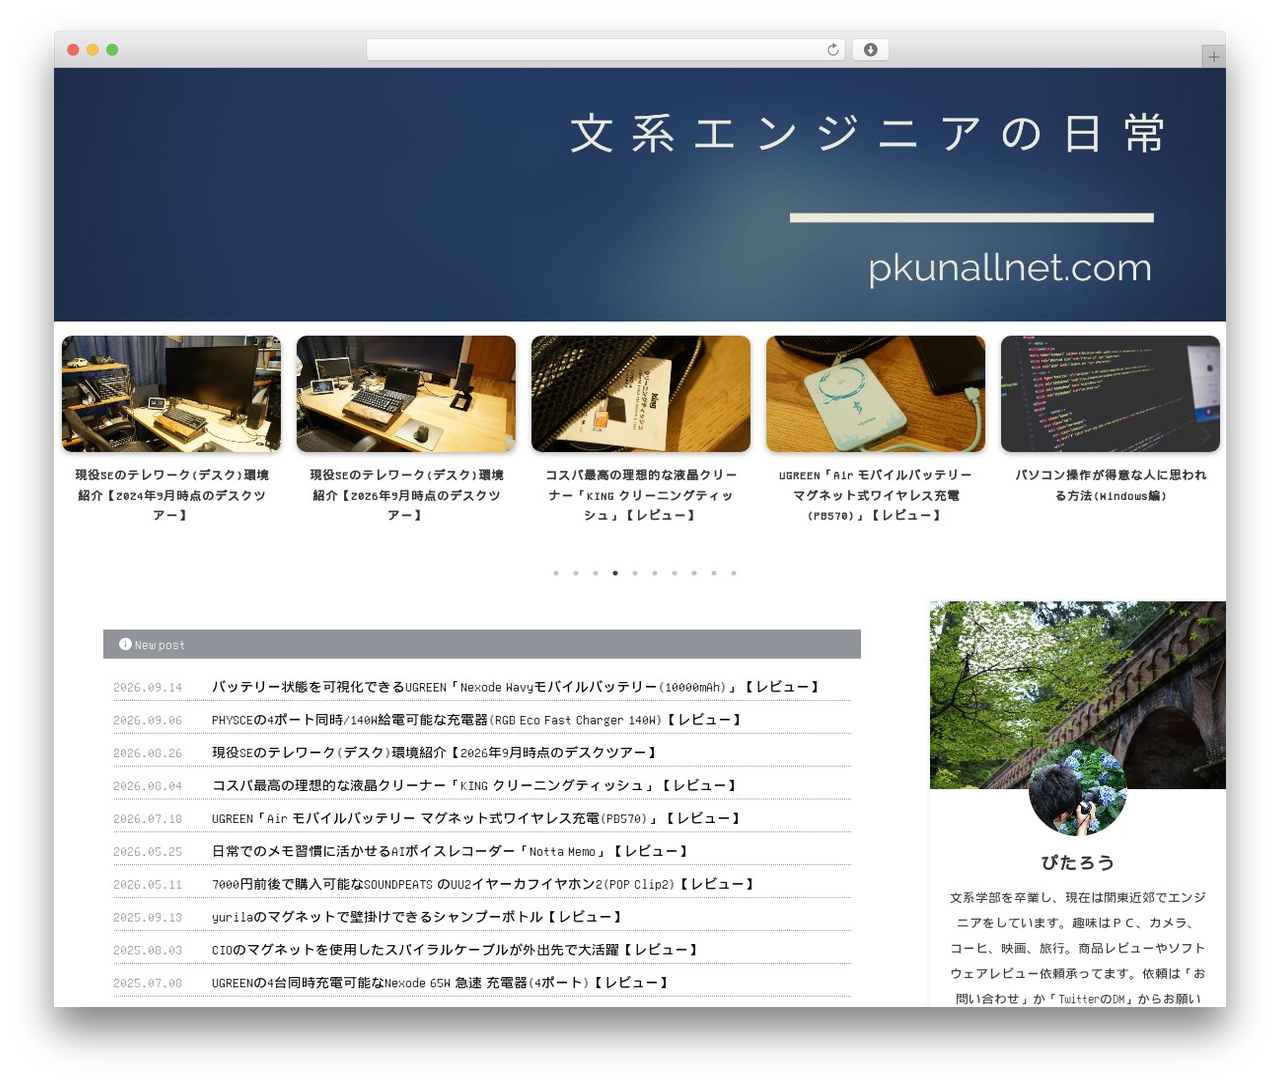Screen dimensions: 1280x1084
Task: Open the 2026.08.26 desk tour post link
Action: [435, 753]
